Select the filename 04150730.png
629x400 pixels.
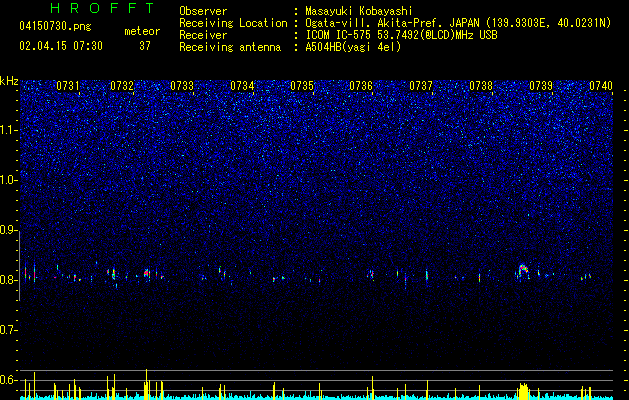[x=55, y=26]
